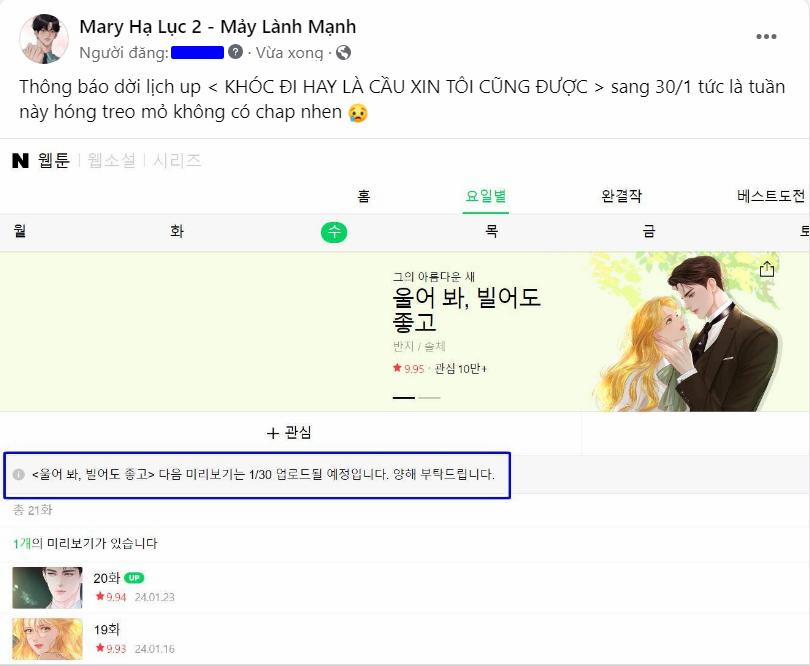Open the 완결작 tab
810x666 pixels.
point(621,196)
